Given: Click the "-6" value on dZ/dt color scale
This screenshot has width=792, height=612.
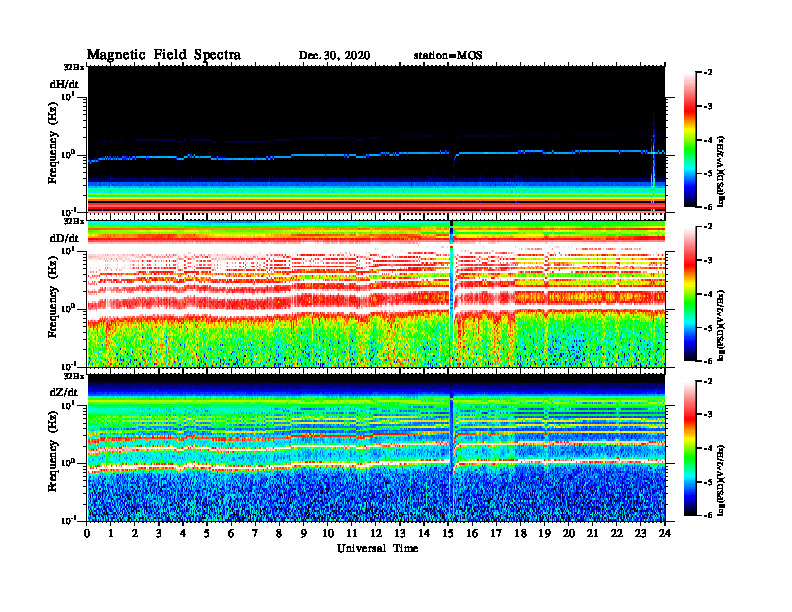Looking at the screenshot, I should (x=708, y=516).
